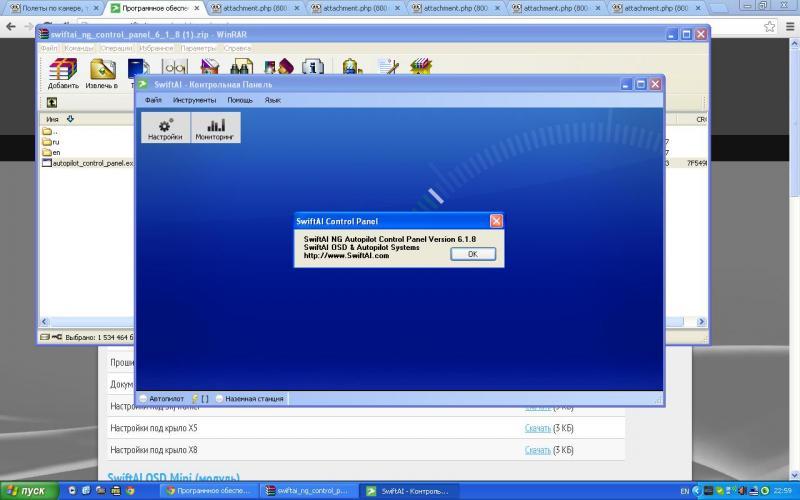Open the Инструменты menu
The image size is (800, 500).
tap(194, 100)
